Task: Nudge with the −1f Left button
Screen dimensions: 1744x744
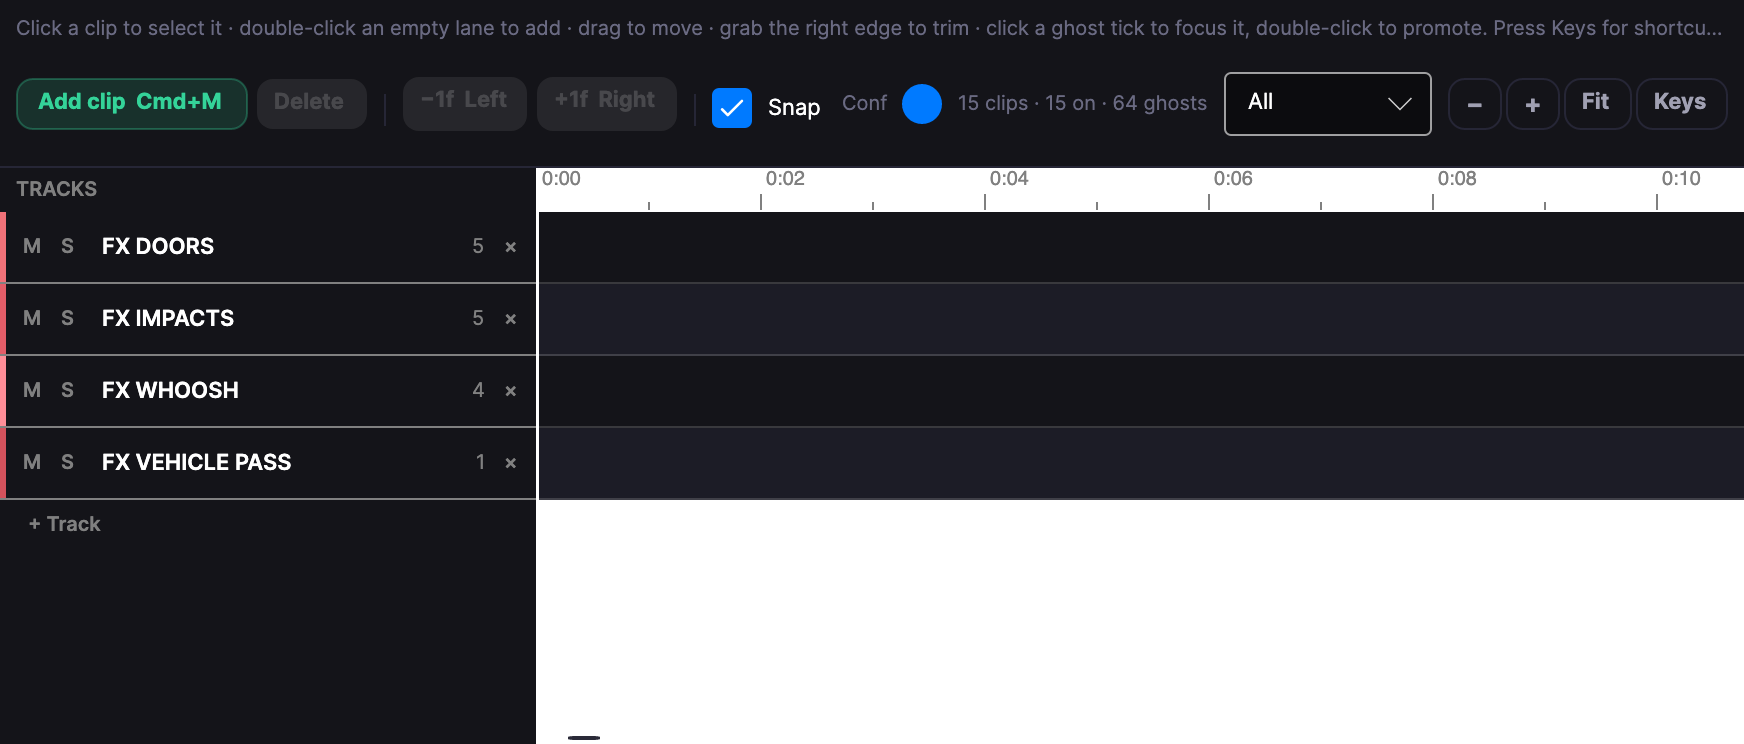Action: point(464,103)
